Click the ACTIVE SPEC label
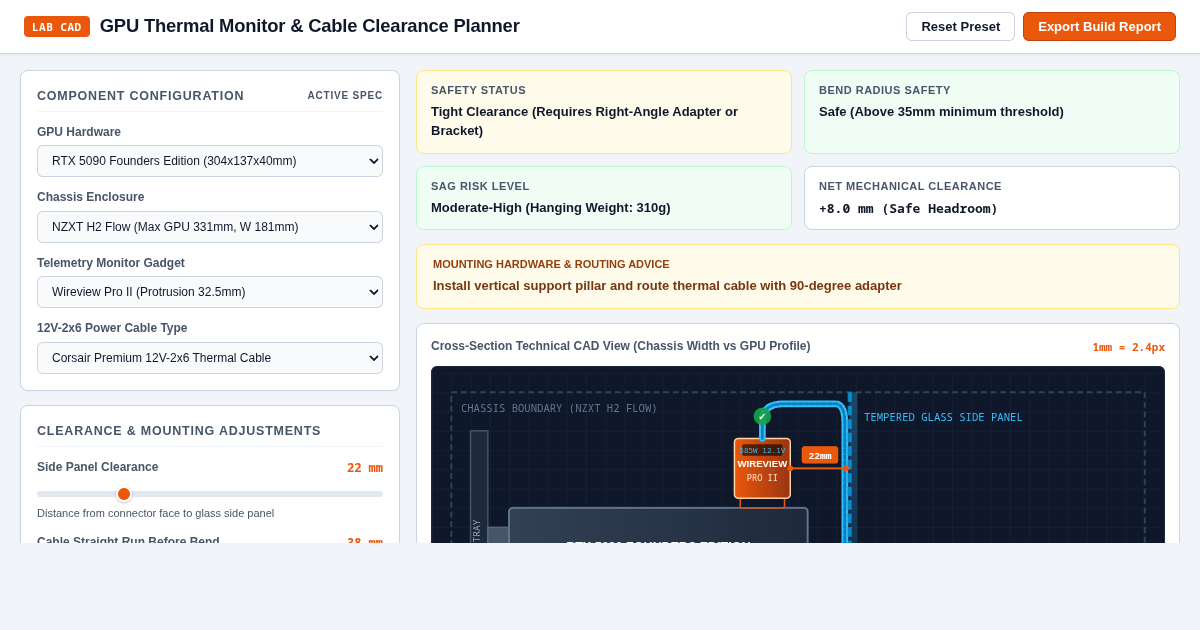This screenshot has width=1200, height=630. pos(345,96)
